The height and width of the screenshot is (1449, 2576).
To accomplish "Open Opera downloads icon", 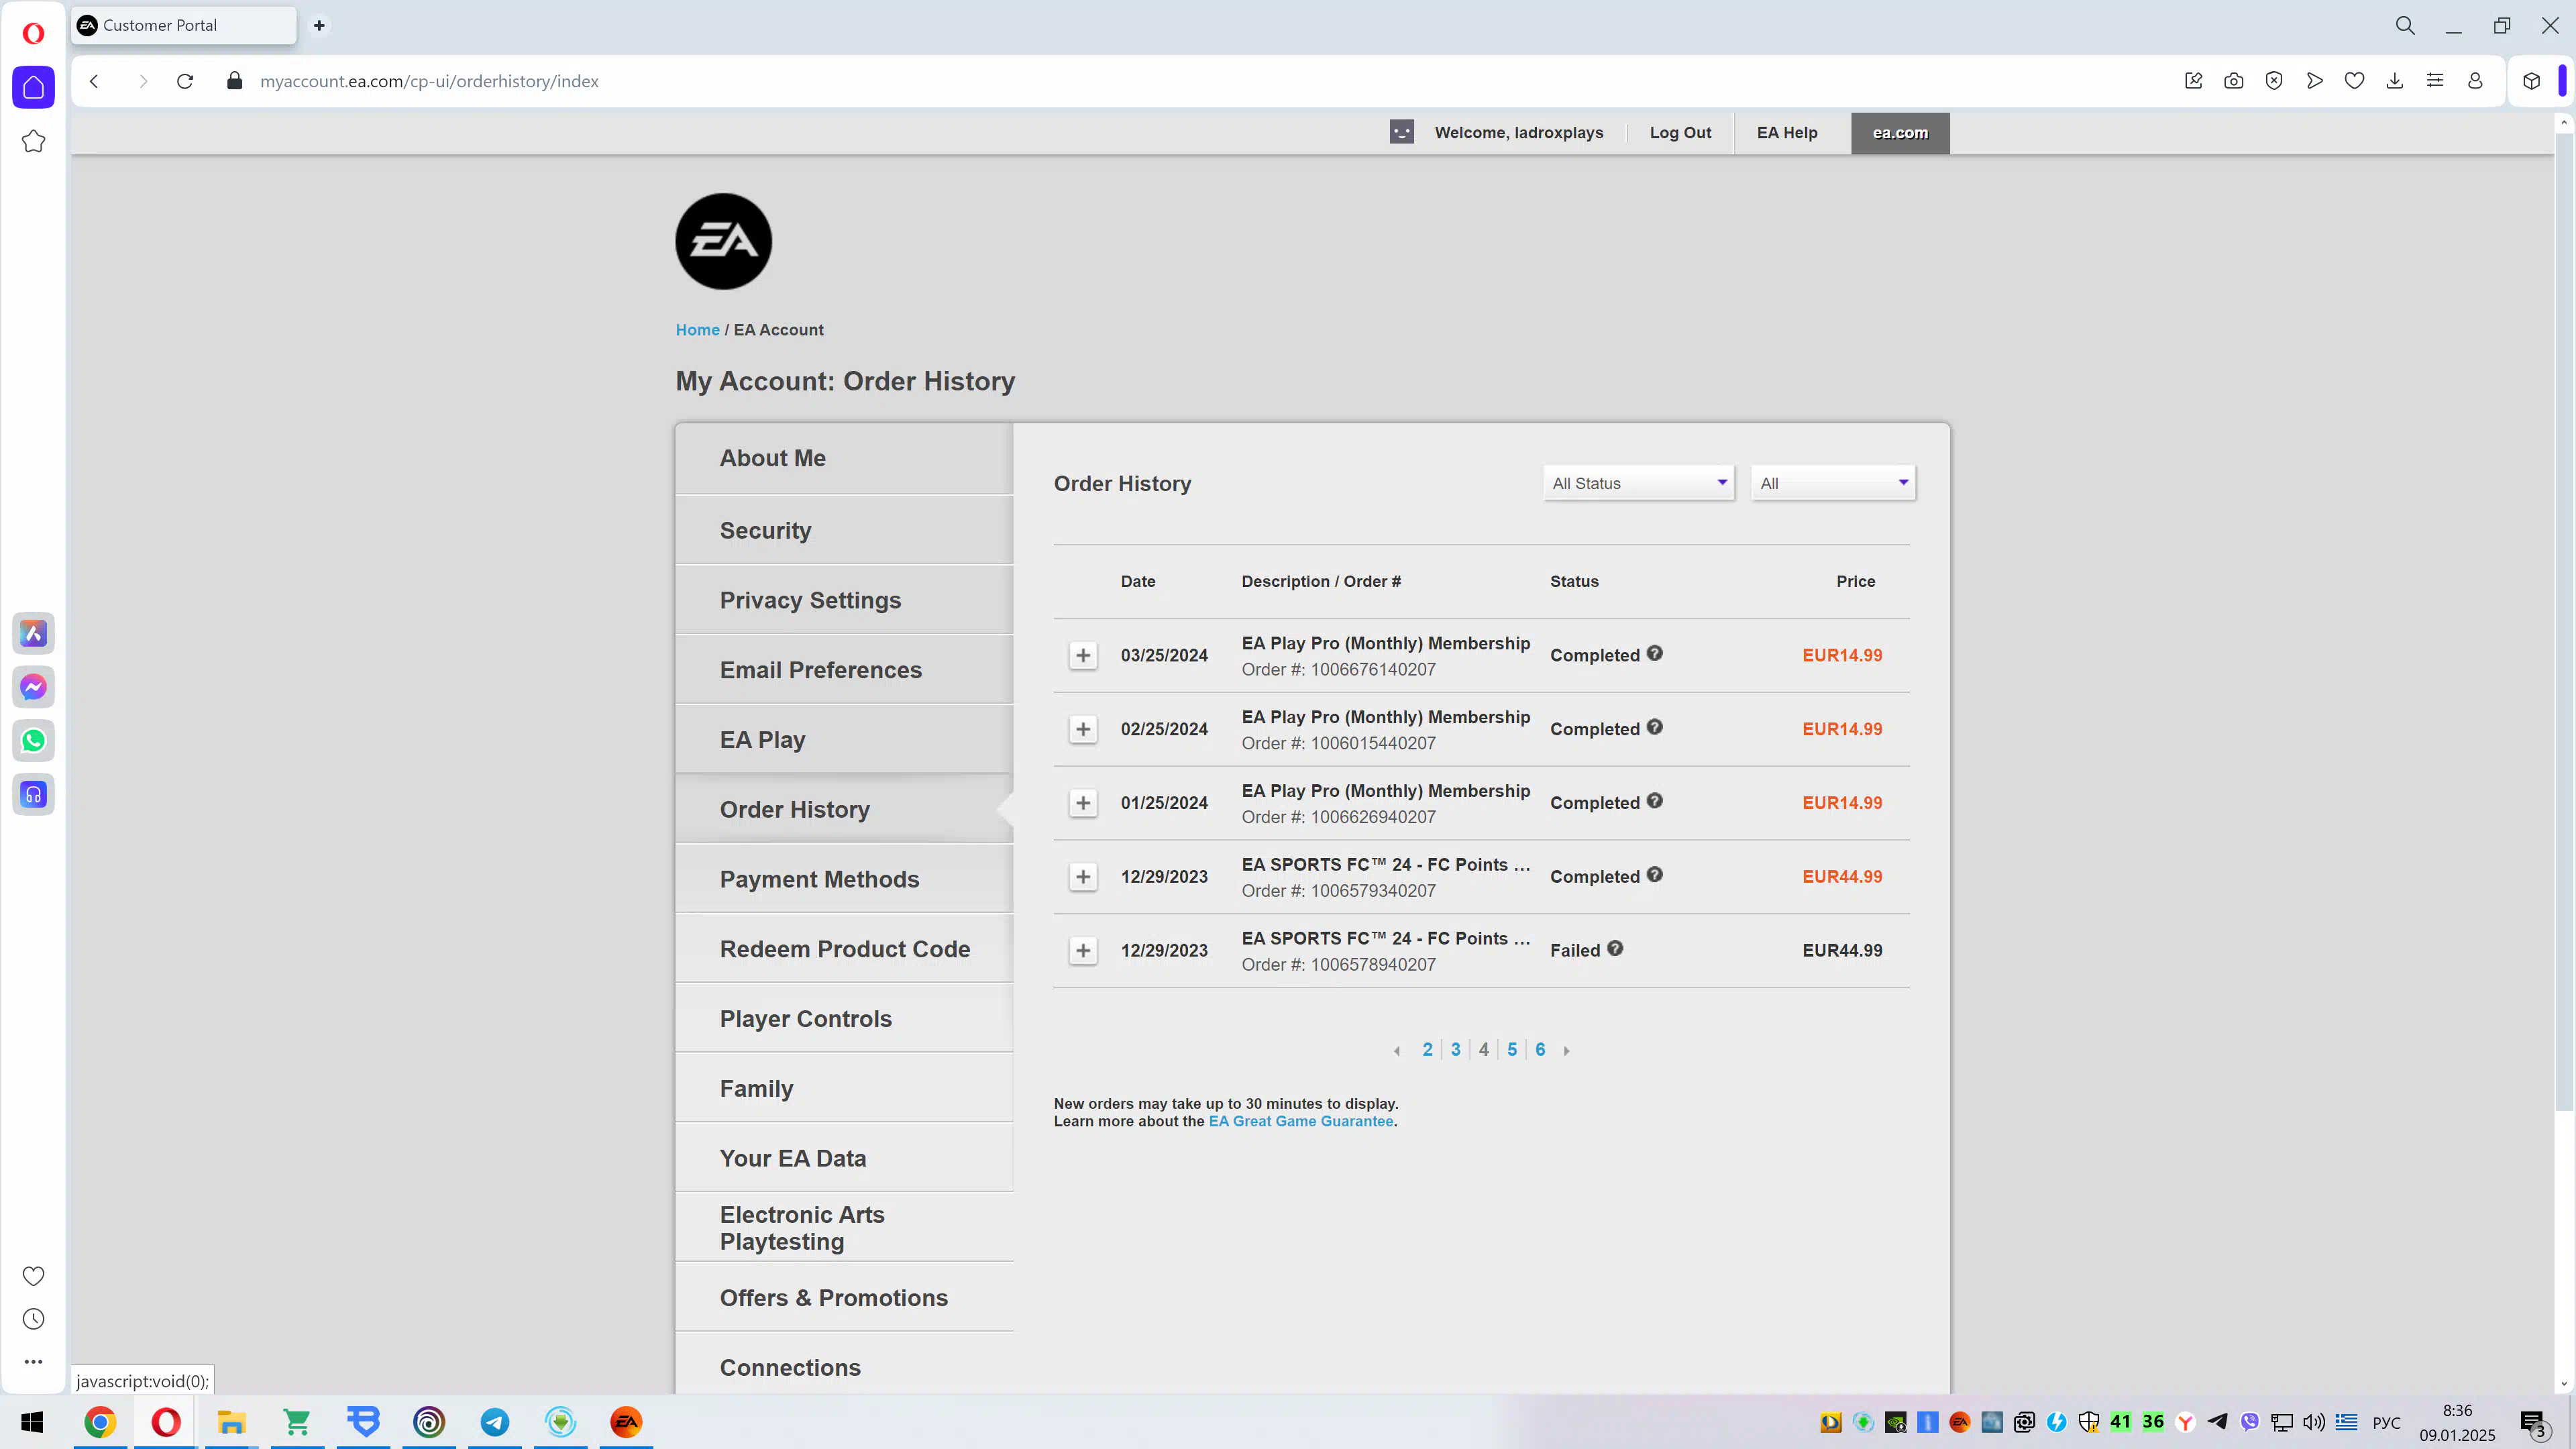I will [2395, 81].
